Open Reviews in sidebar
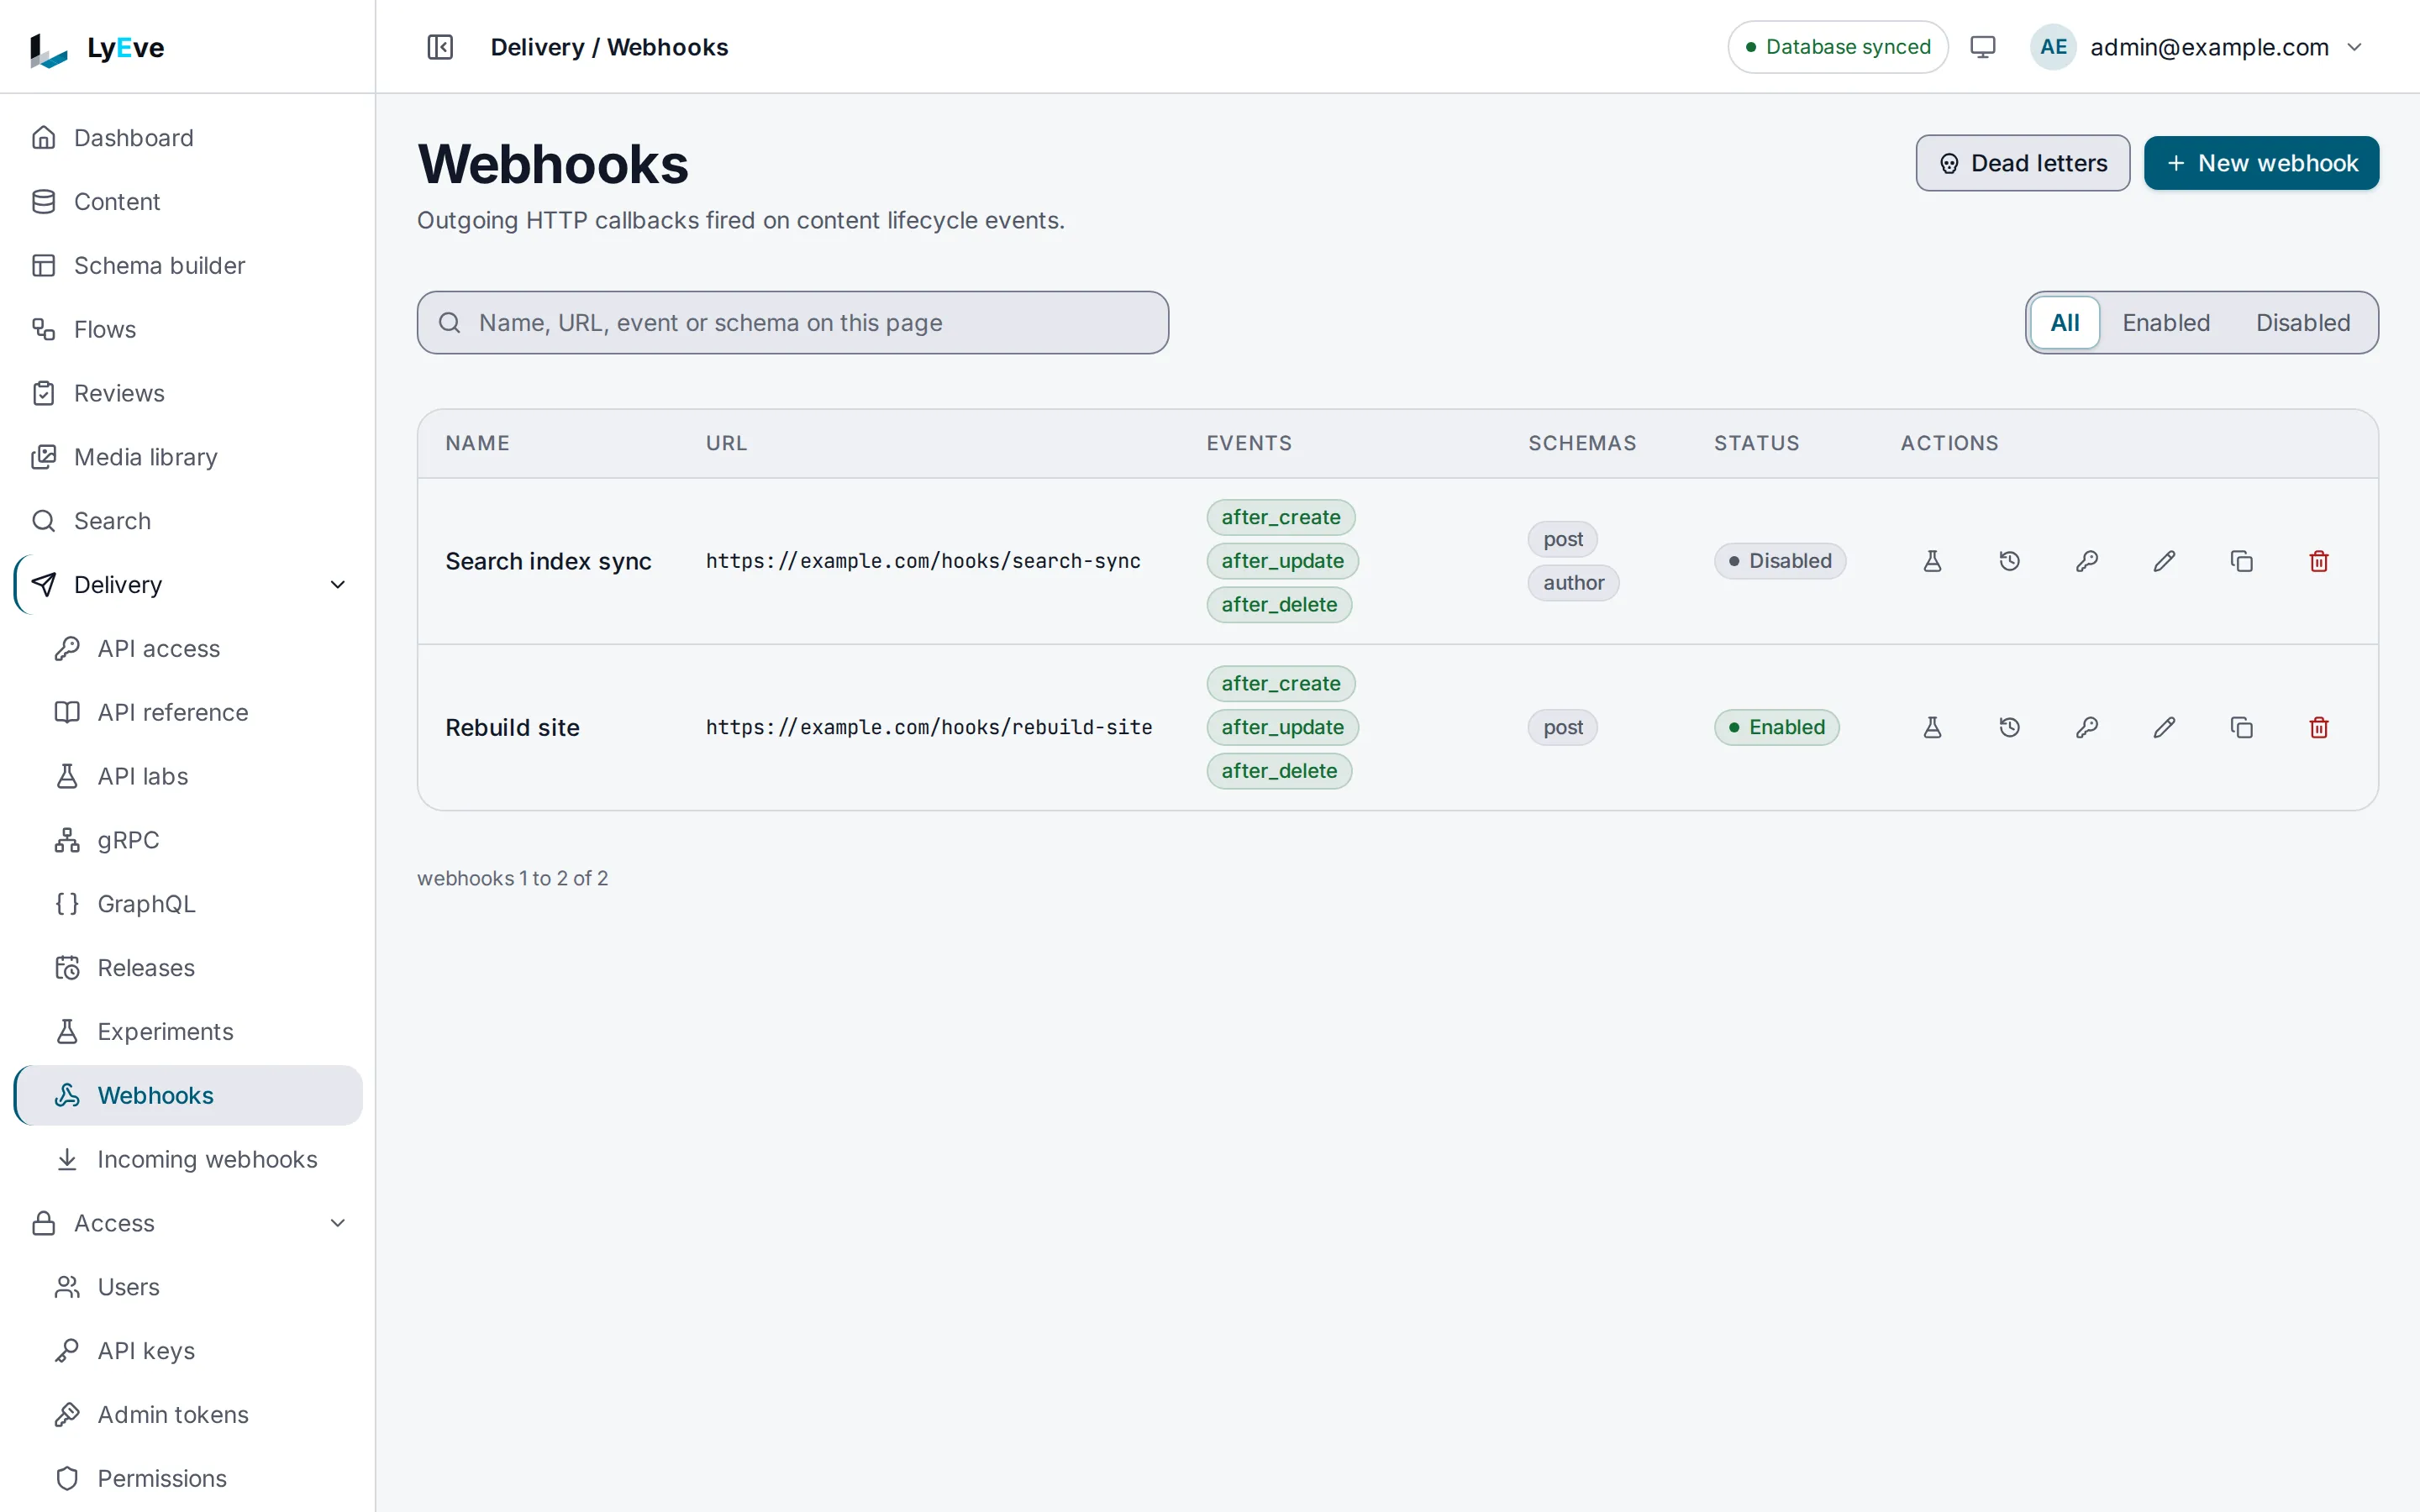This screenshot has width=2420, height=1512. click(x=188, y=393)
